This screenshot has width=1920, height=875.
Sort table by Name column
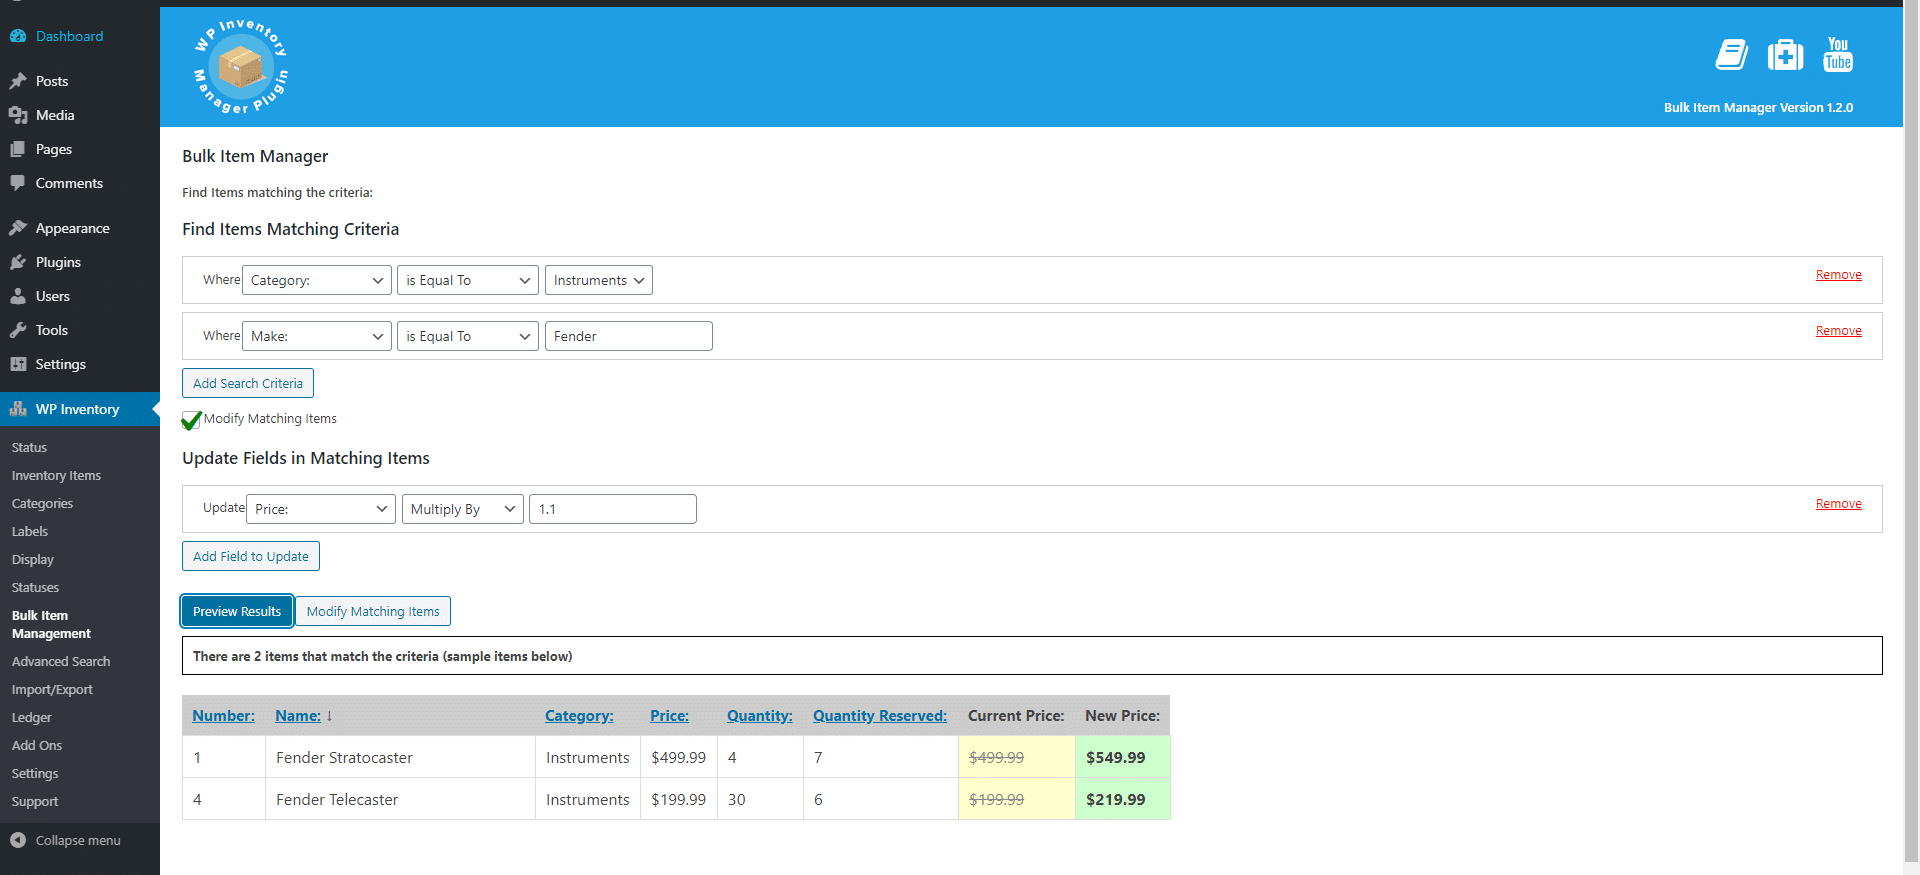pos(298,716)
